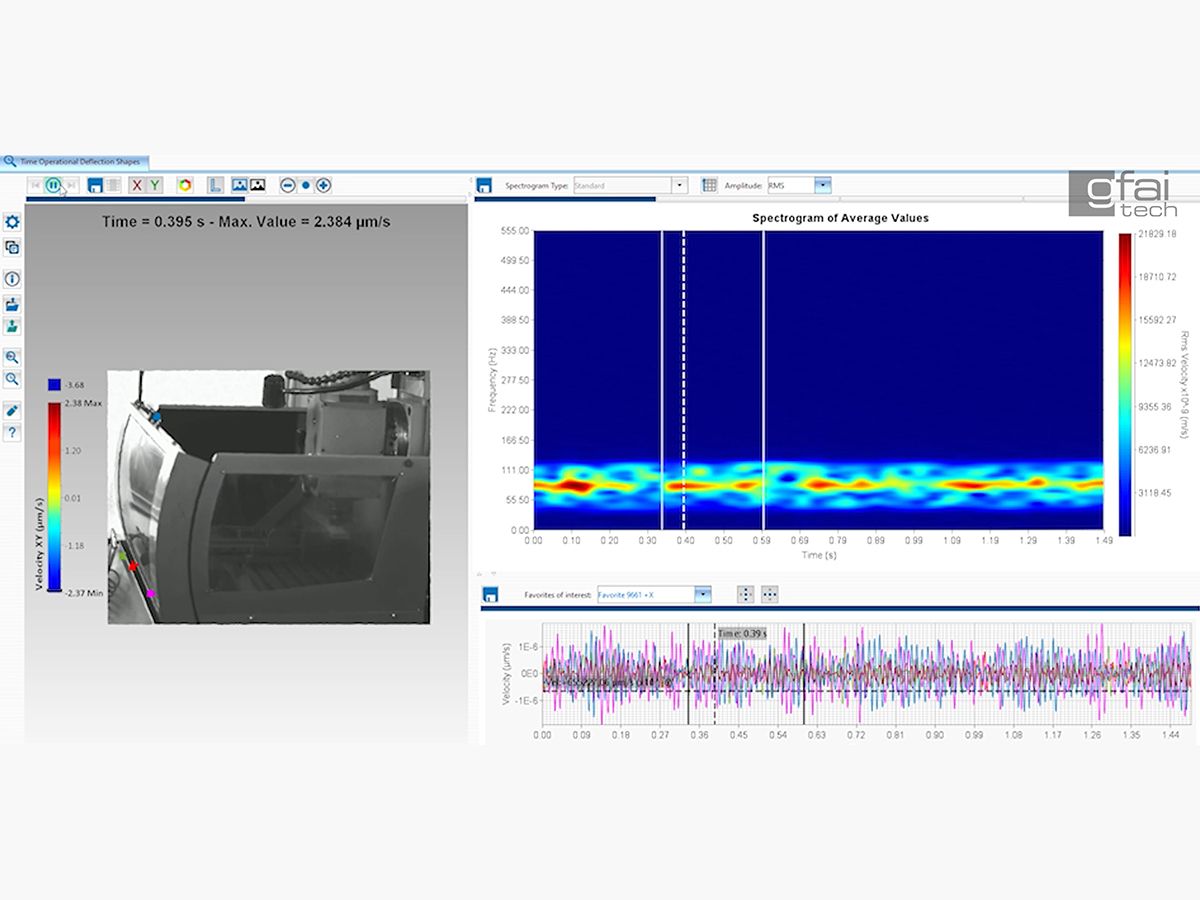Open the help question mark icon
The height and width of the screenshot is (900, 1200).
[x=12, y=433]
